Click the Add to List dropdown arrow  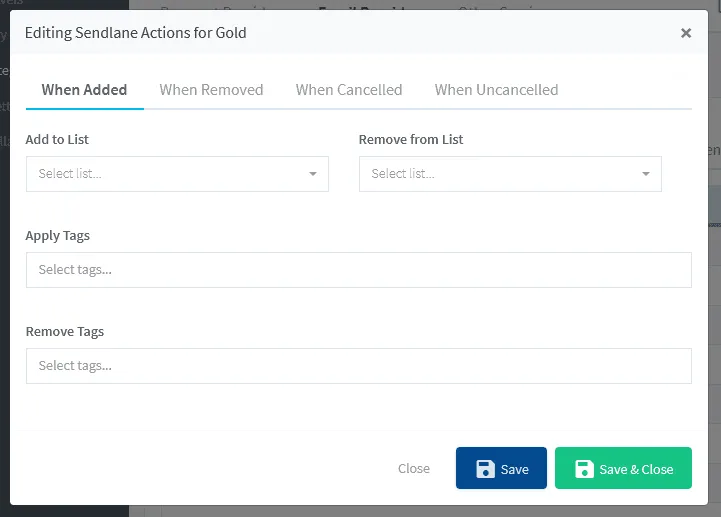point(312,174)
